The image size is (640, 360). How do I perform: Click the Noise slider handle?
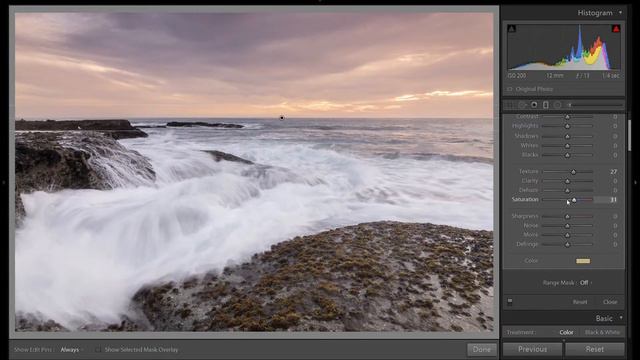[x=567, y=226]
